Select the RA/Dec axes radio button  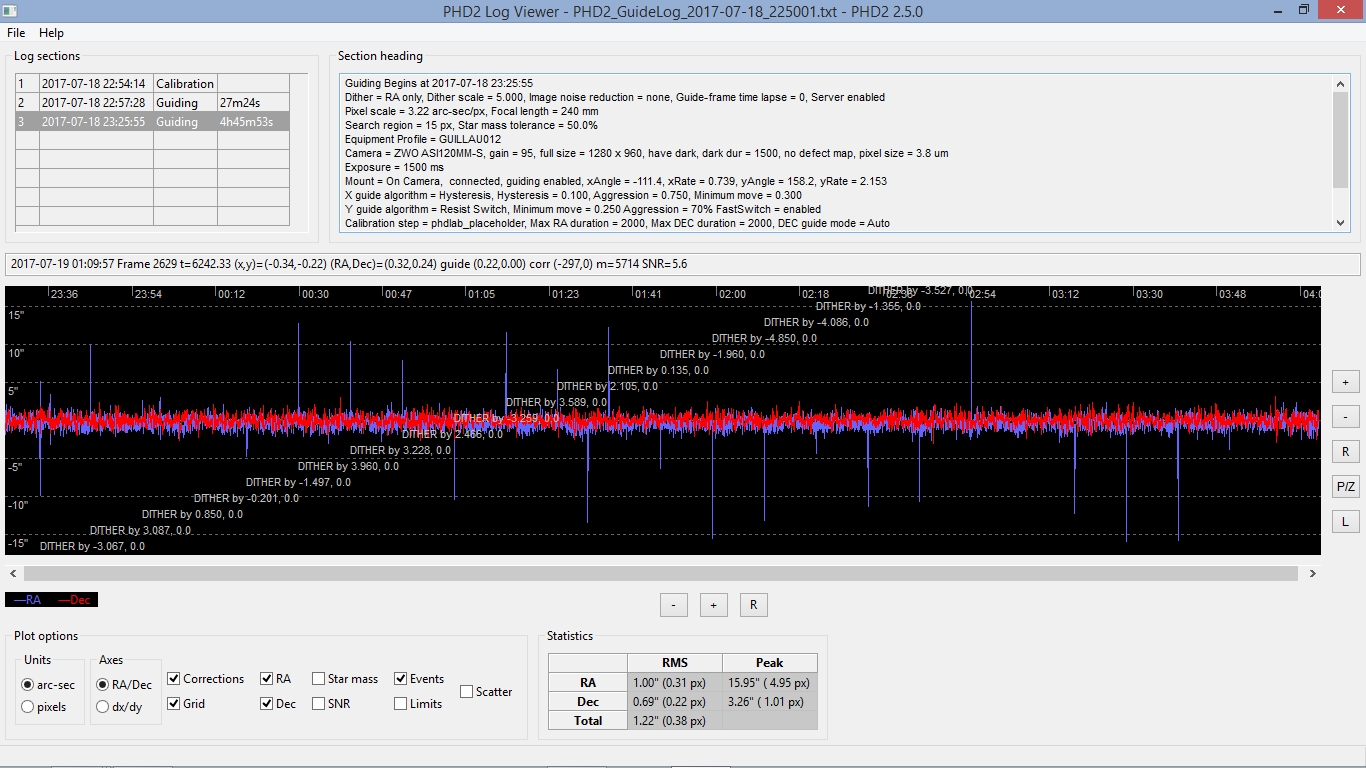coord(125,685)
